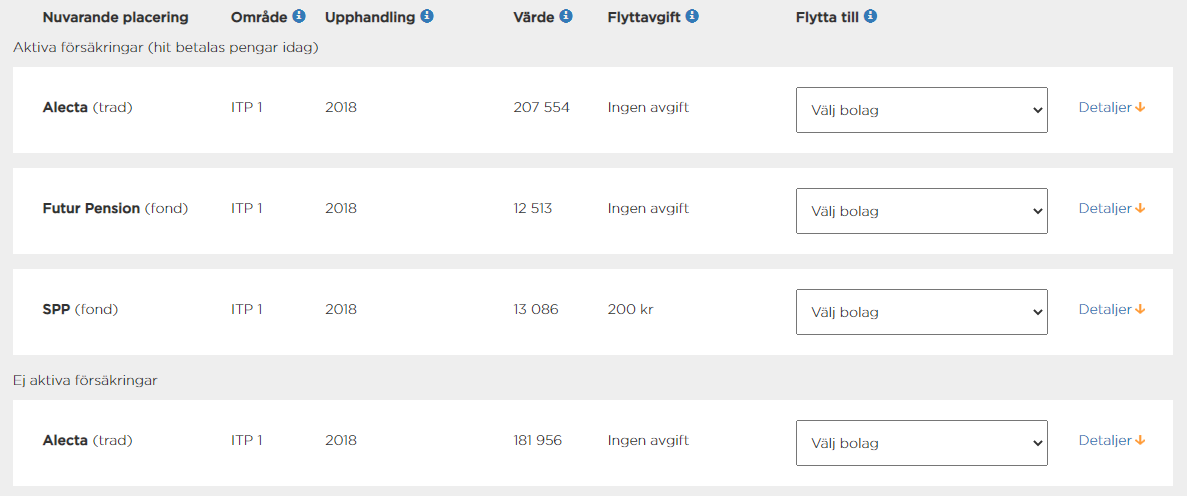Expand Detaljer for the active Alecta insurance
The width and height of the screenshot is (1187, 496).
click(1111, 107)
